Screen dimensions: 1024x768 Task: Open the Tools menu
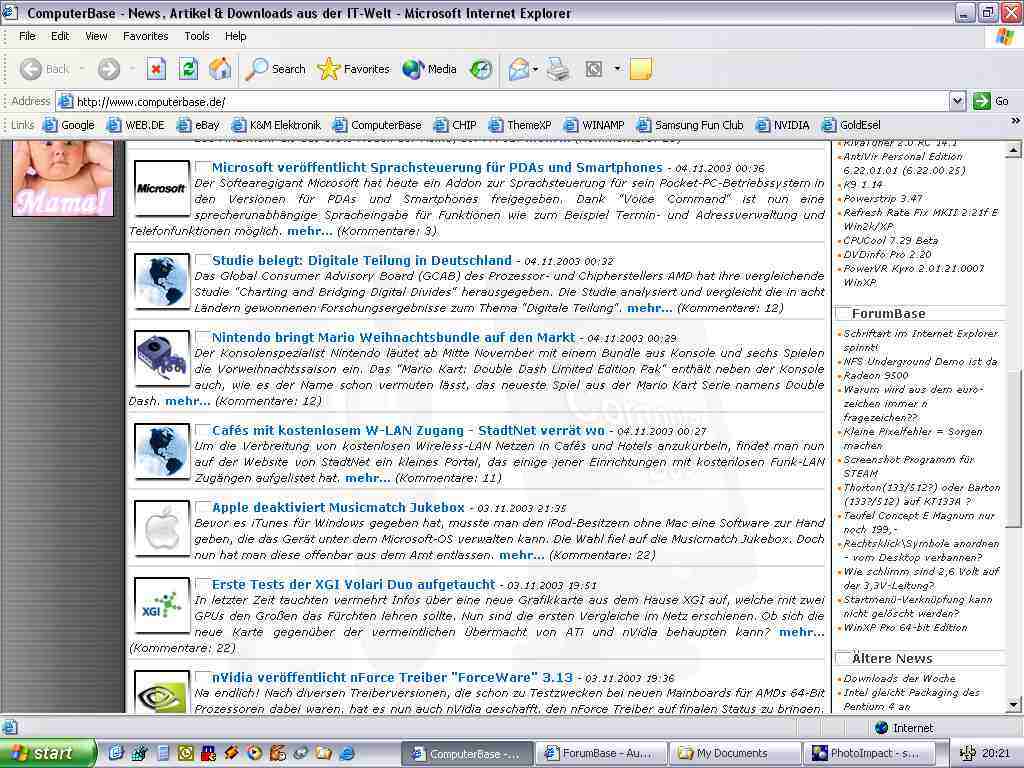(x=197, y=36)
